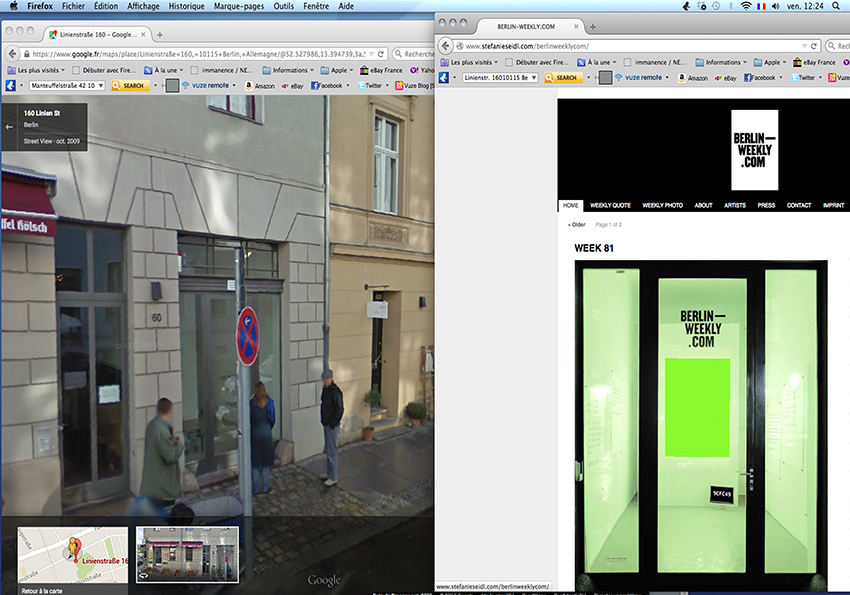Image resolution: width=850 pixels, height=595 pixels.
Task: Go back in the Berlin-Weekly Firefox window
Action: 446,46
